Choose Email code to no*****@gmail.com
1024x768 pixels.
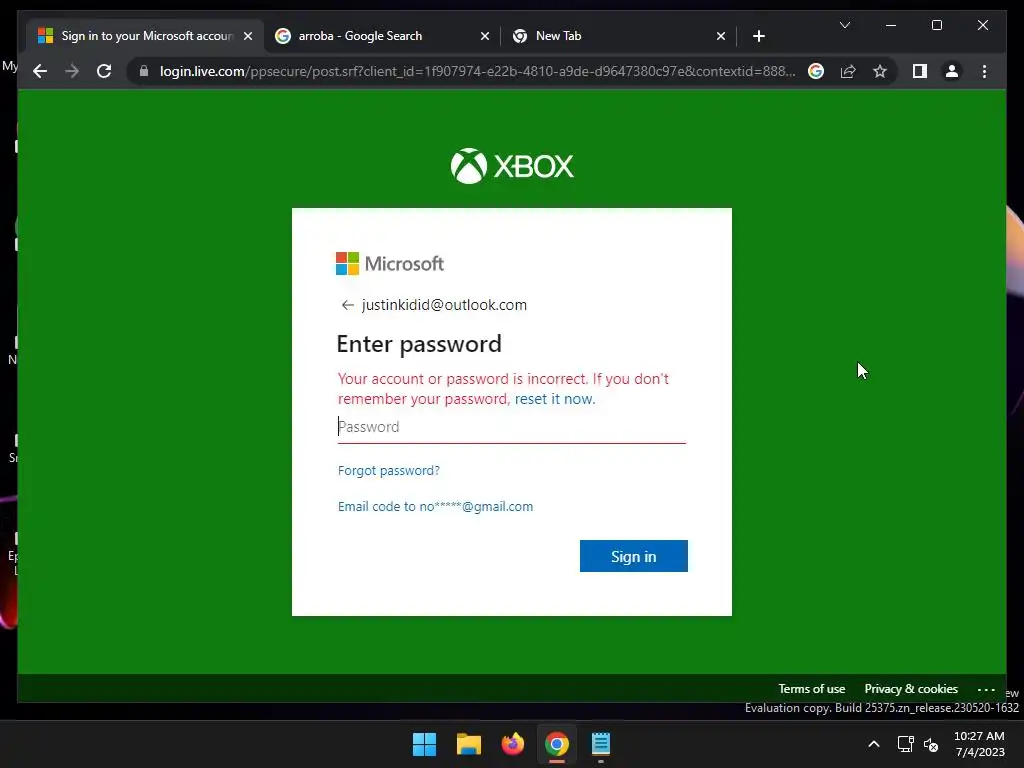pos(436,507)
